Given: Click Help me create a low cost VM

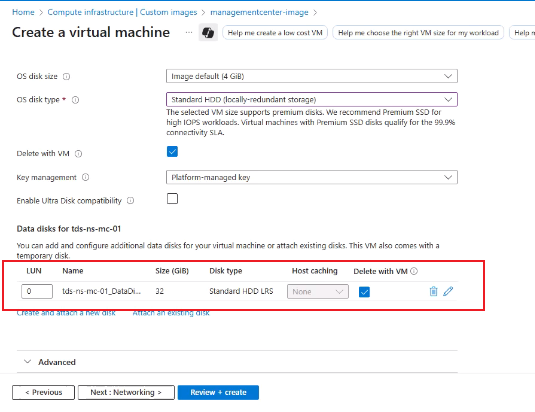Looking at the screenshot, I should (x=275, y=33).
